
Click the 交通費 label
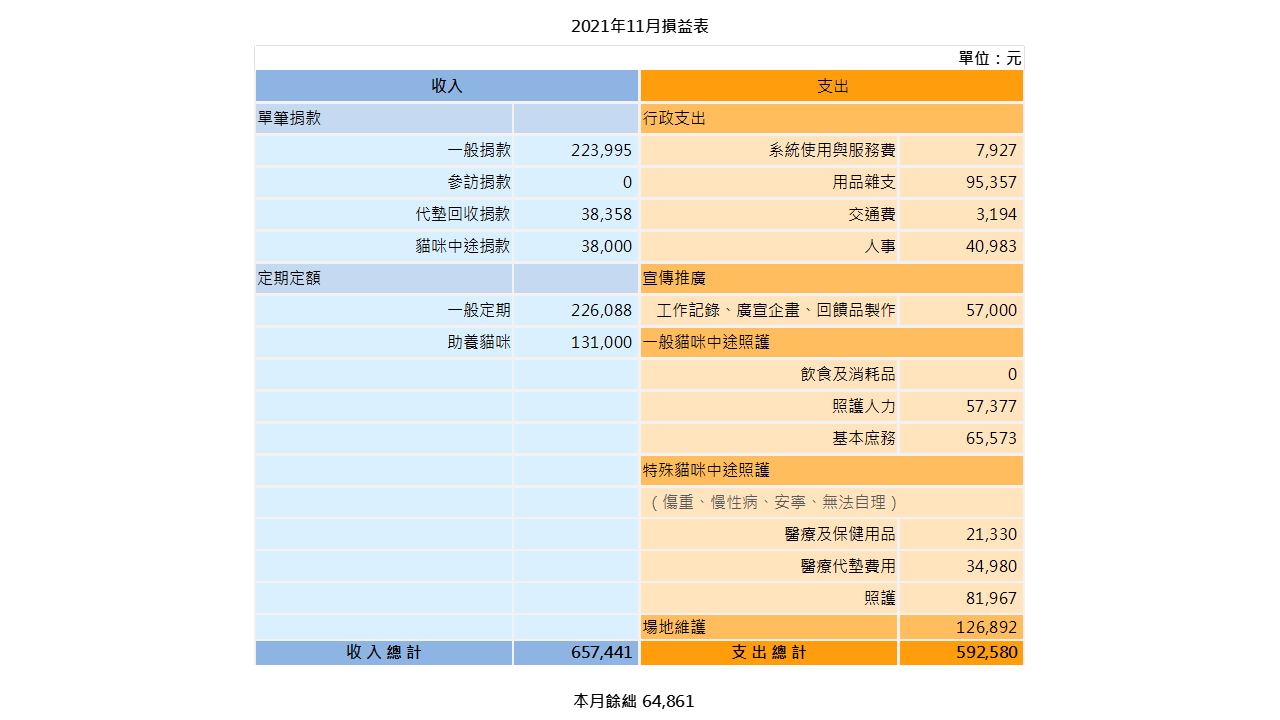[872, 214]
